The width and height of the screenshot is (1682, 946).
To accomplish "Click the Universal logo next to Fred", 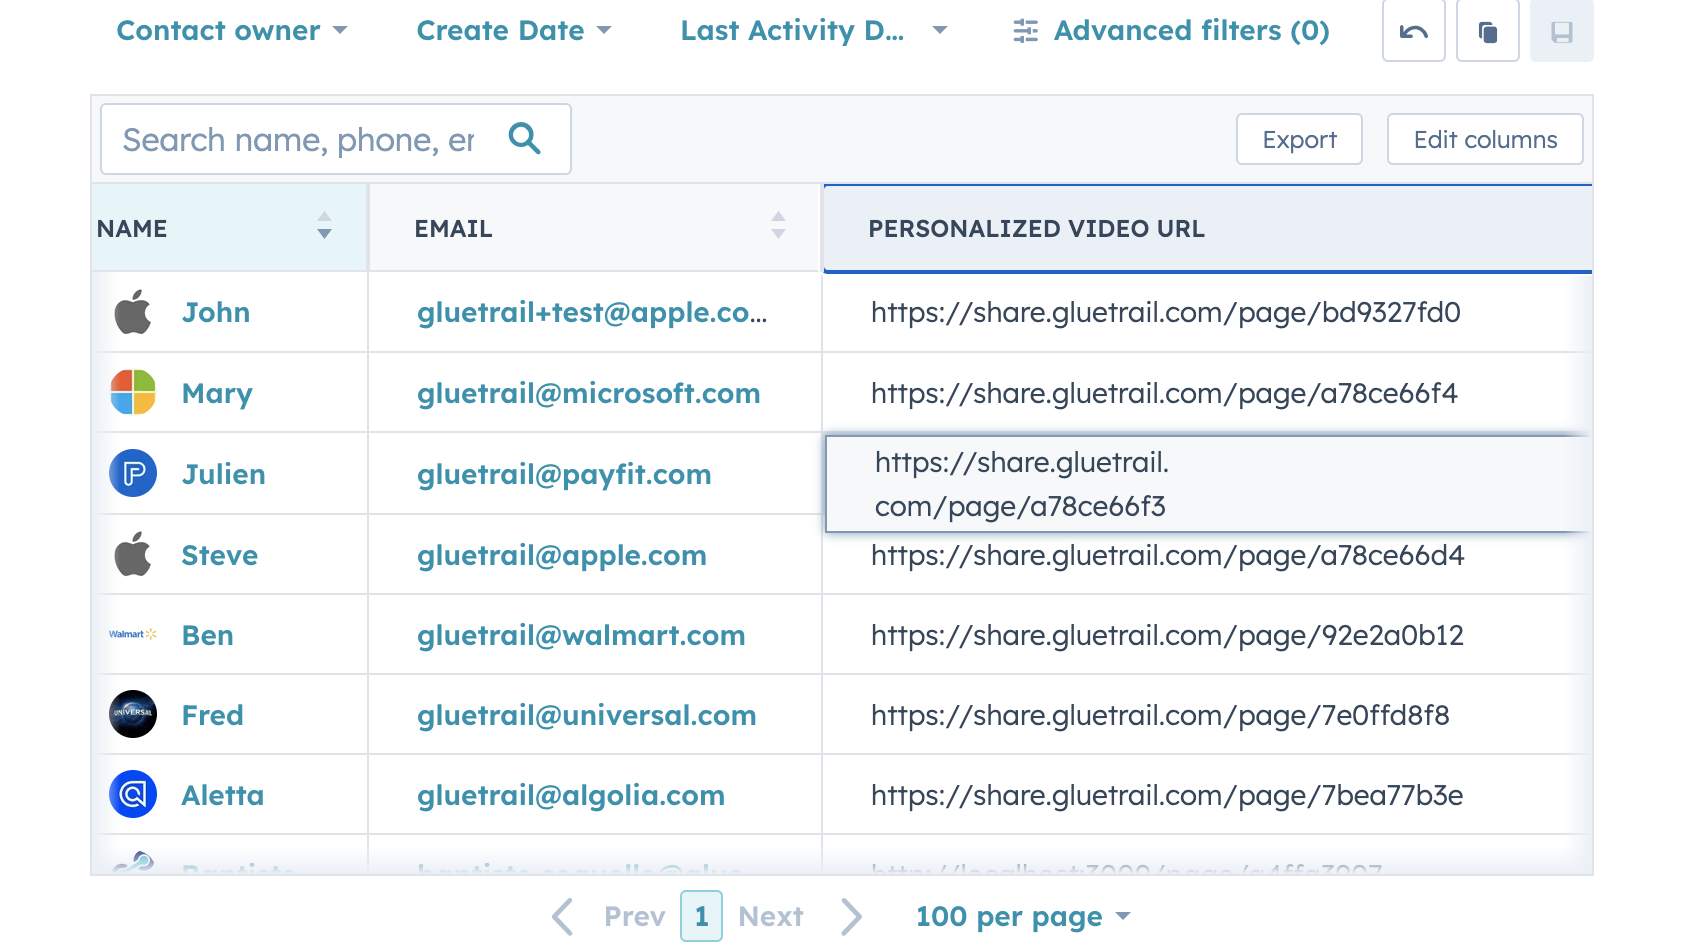I will (x=133, y=714).
